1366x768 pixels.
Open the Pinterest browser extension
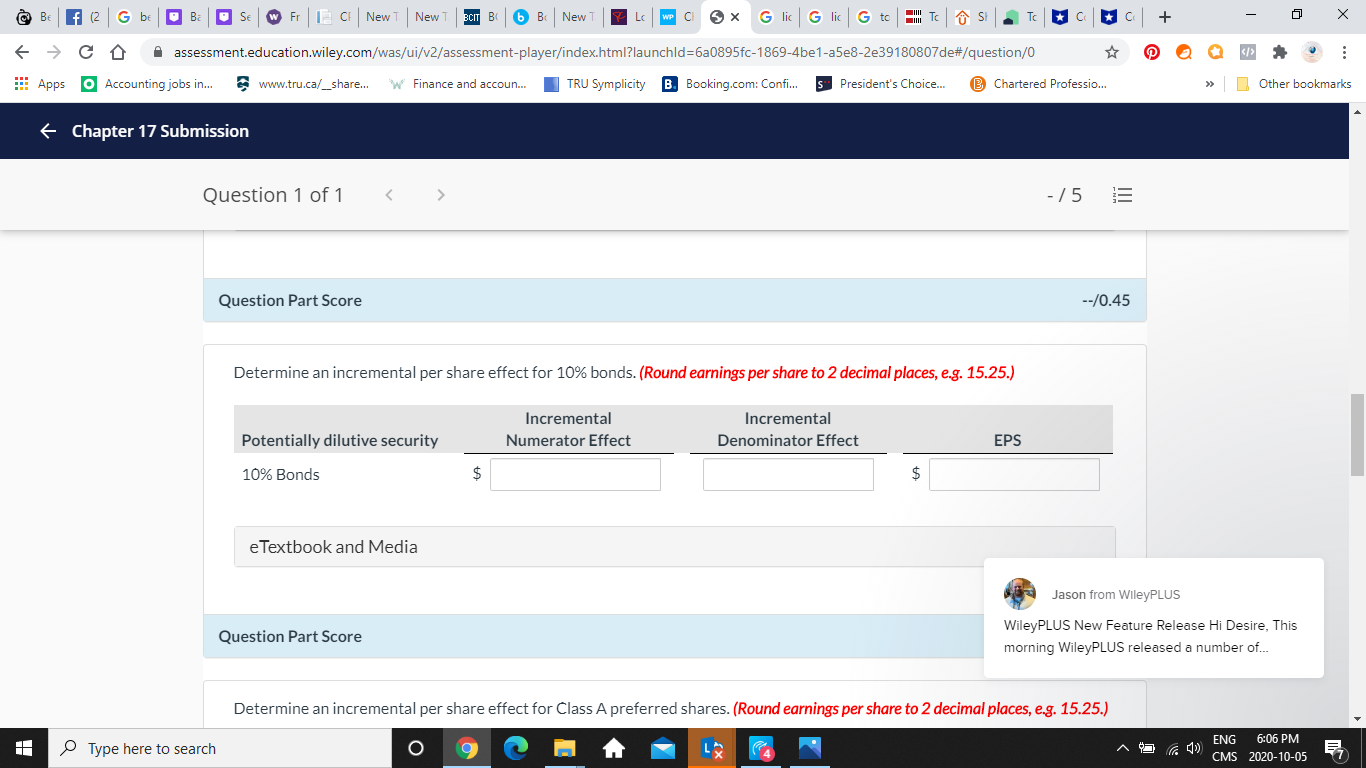pos(1151,51)
